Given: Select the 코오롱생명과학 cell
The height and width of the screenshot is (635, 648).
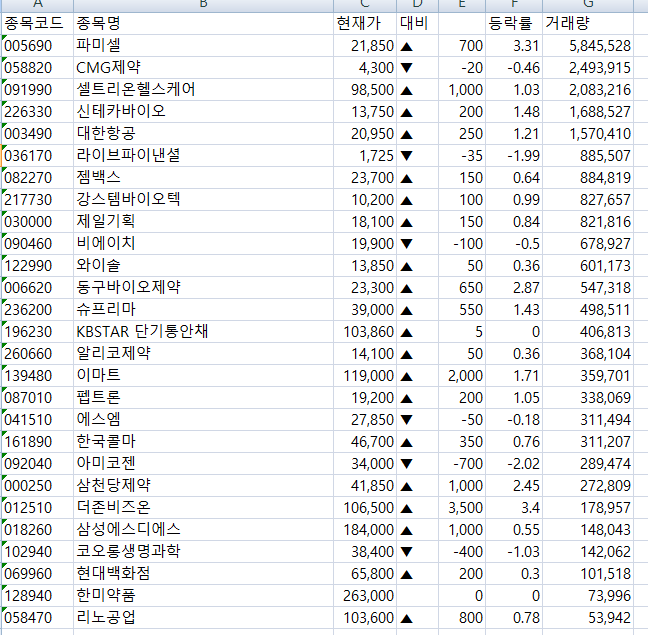Looking at the screenshot, I should [203, 552].
